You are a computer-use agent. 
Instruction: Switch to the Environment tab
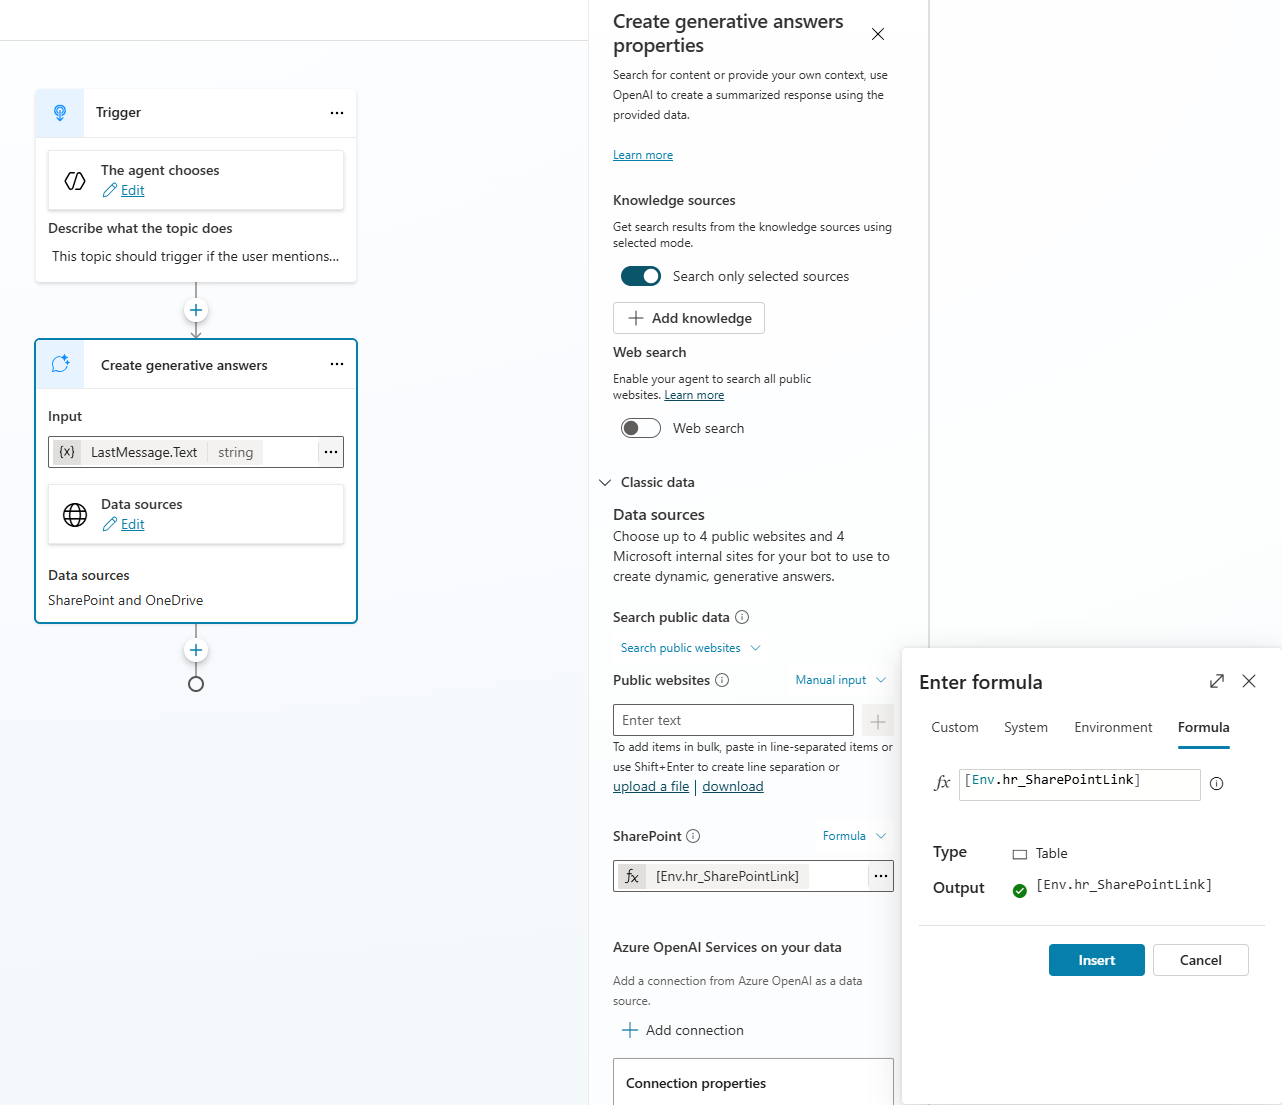pos(1113,727)
